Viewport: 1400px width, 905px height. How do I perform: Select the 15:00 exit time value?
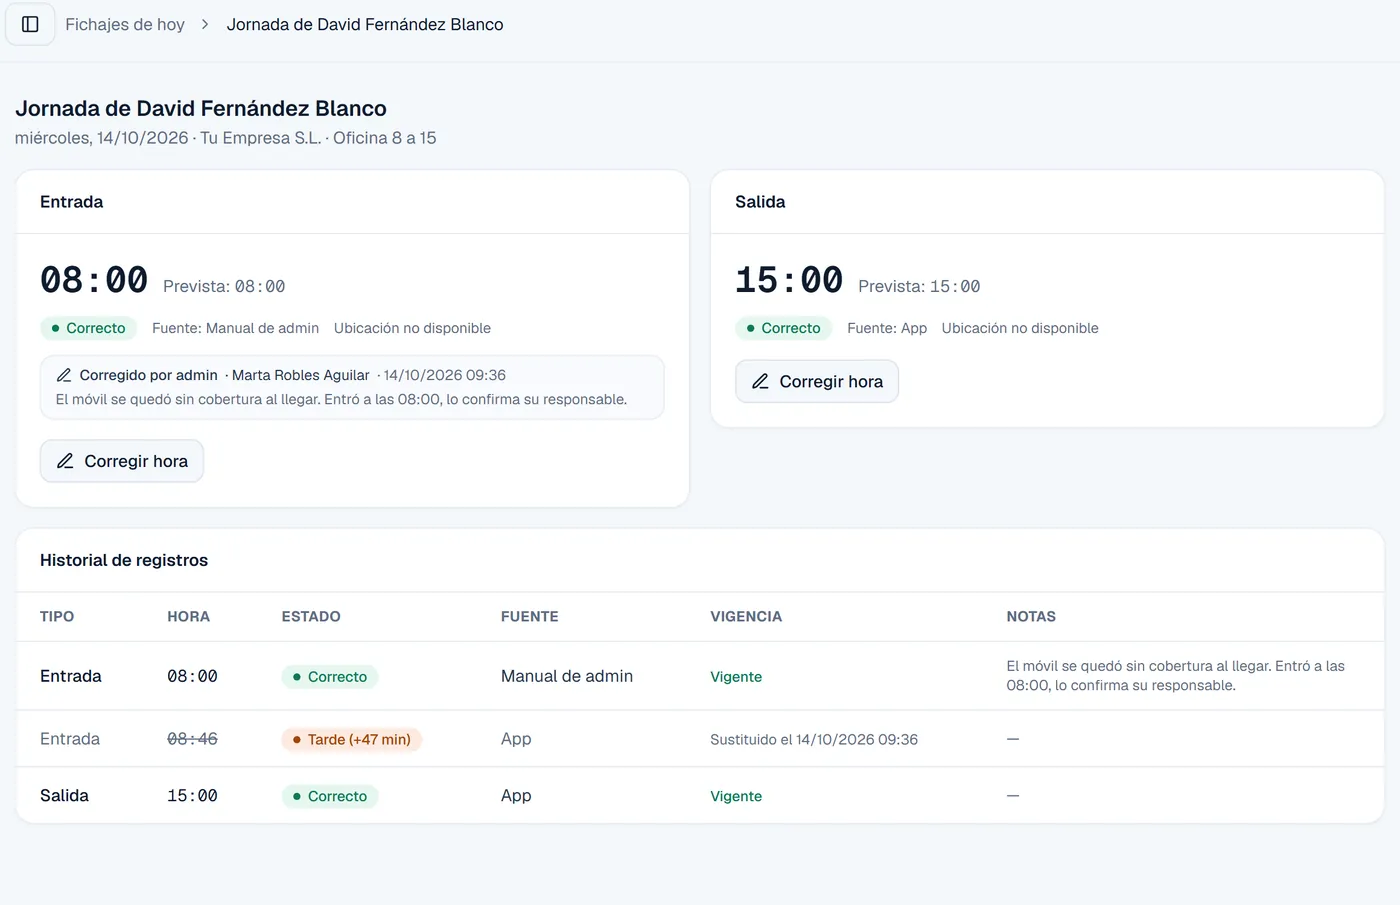(789, 280)
